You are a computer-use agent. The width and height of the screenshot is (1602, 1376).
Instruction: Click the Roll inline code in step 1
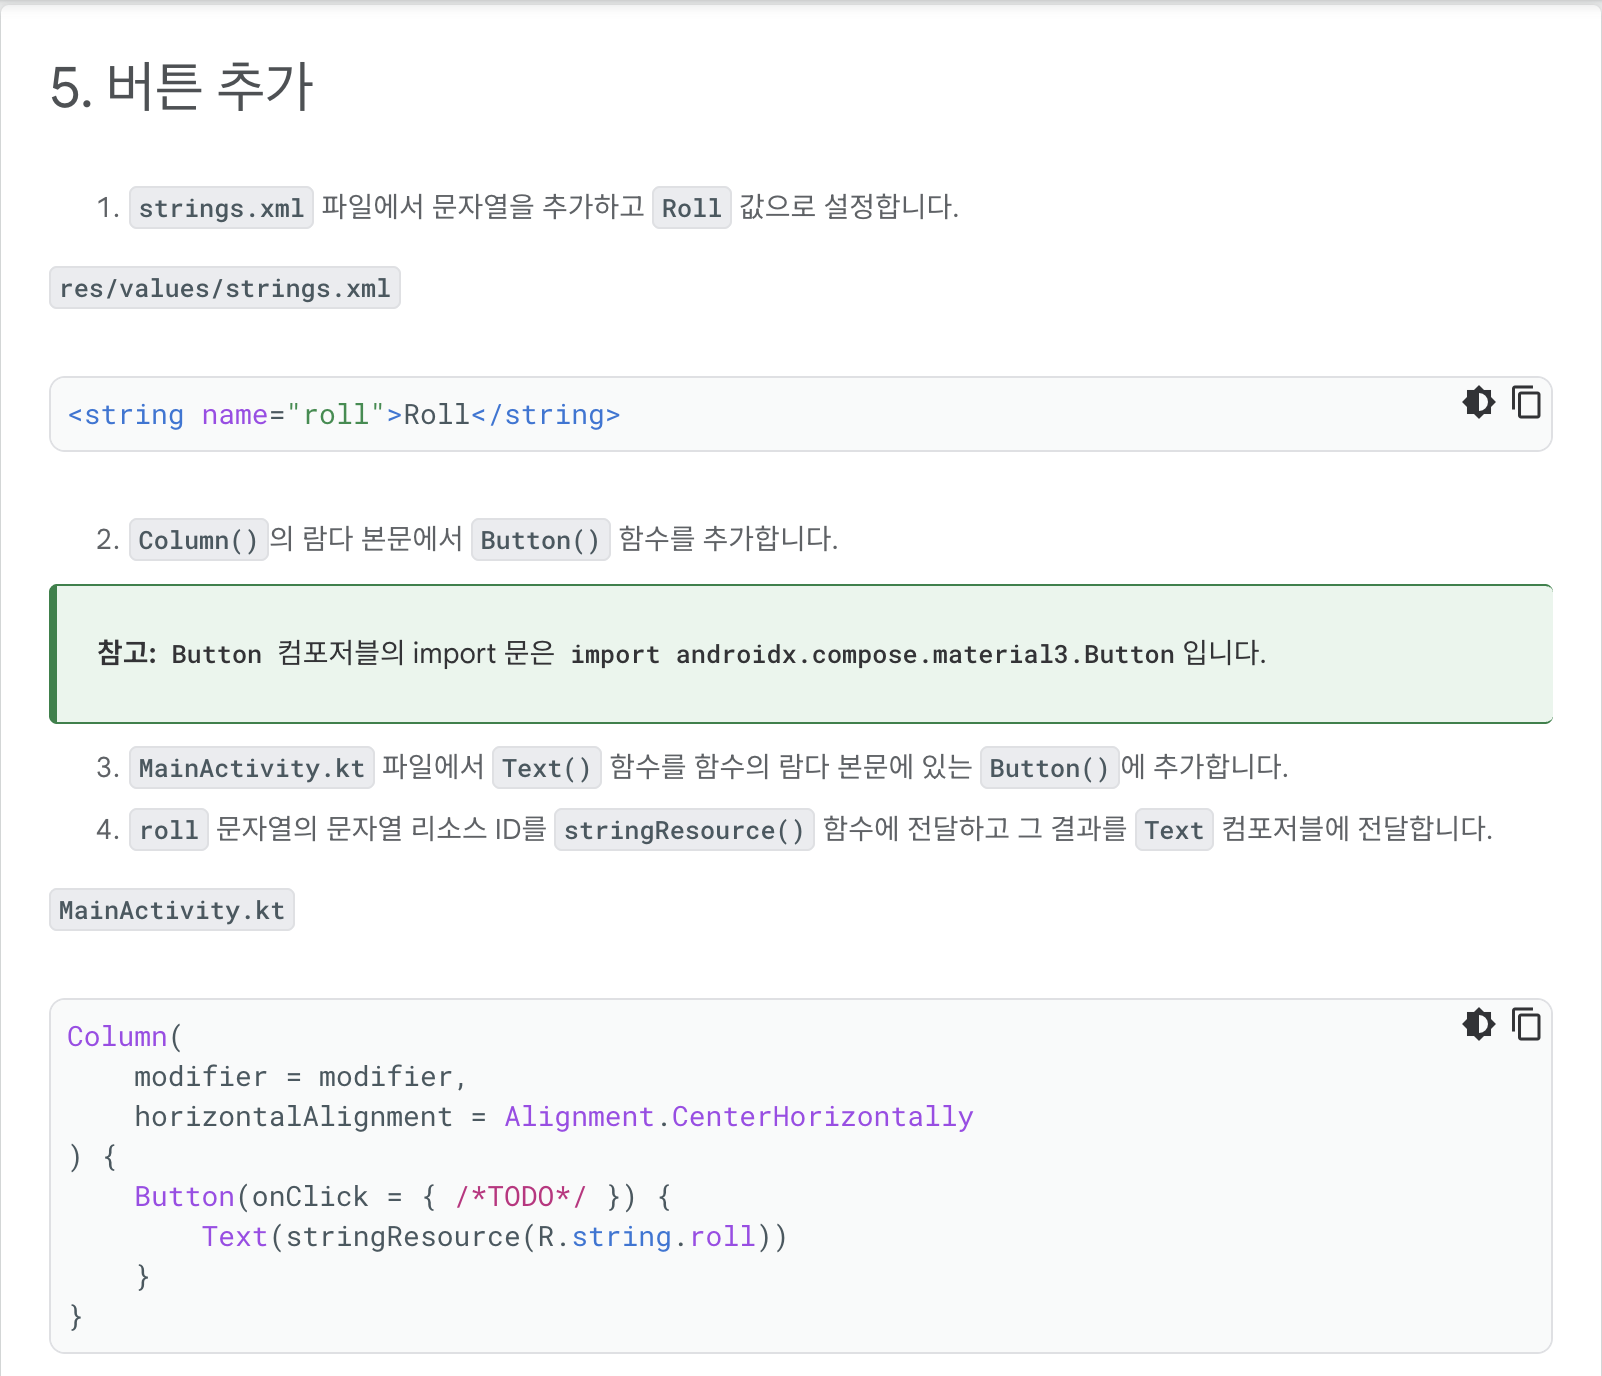692,208
